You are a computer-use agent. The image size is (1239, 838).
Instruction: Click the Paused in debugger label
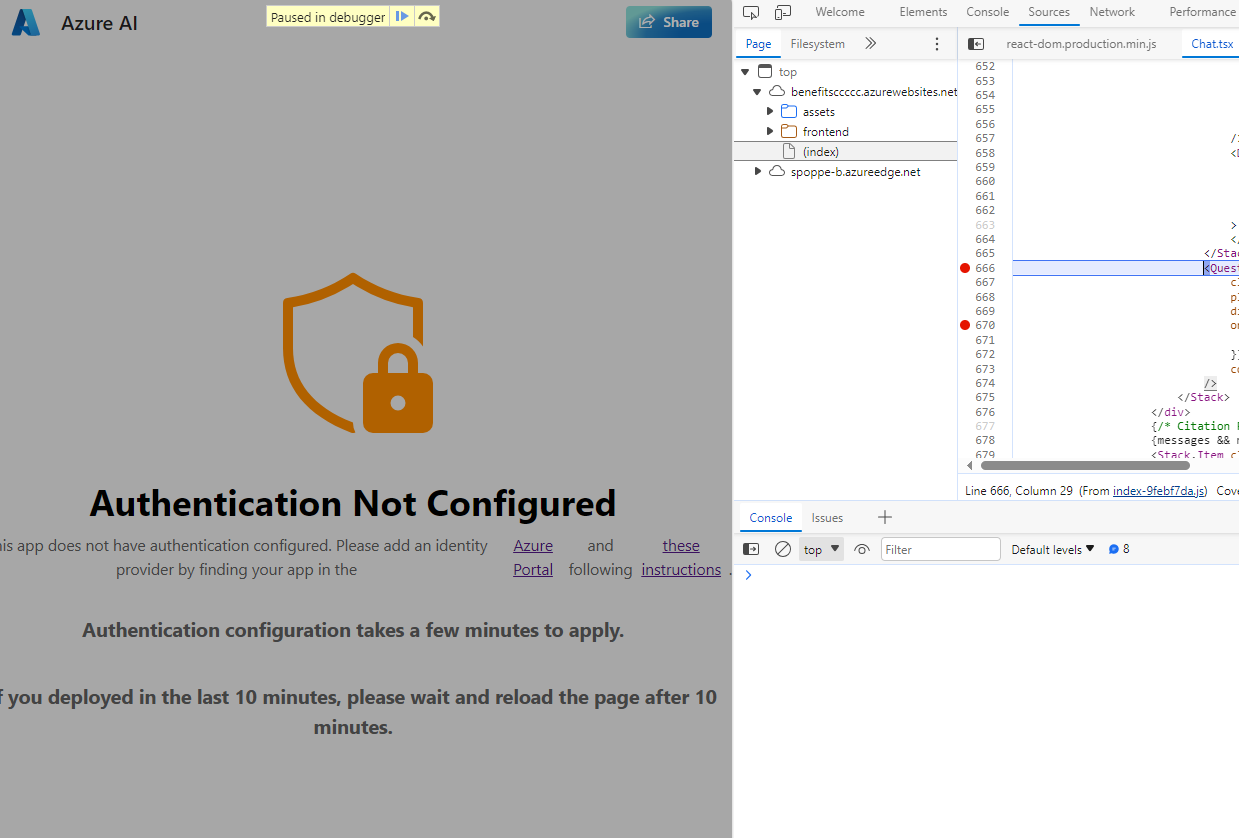[328, 17]
